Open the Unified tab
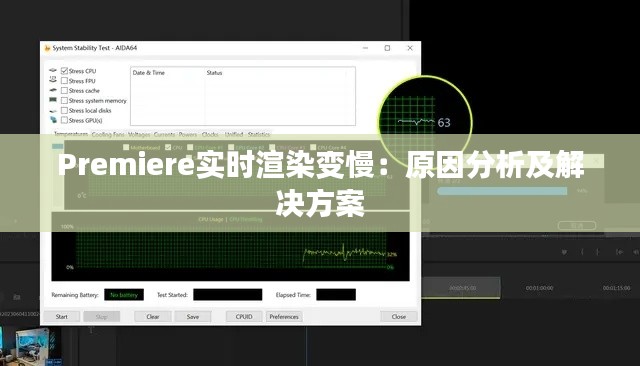Viewport: 640px width, 366px height. 234,134
